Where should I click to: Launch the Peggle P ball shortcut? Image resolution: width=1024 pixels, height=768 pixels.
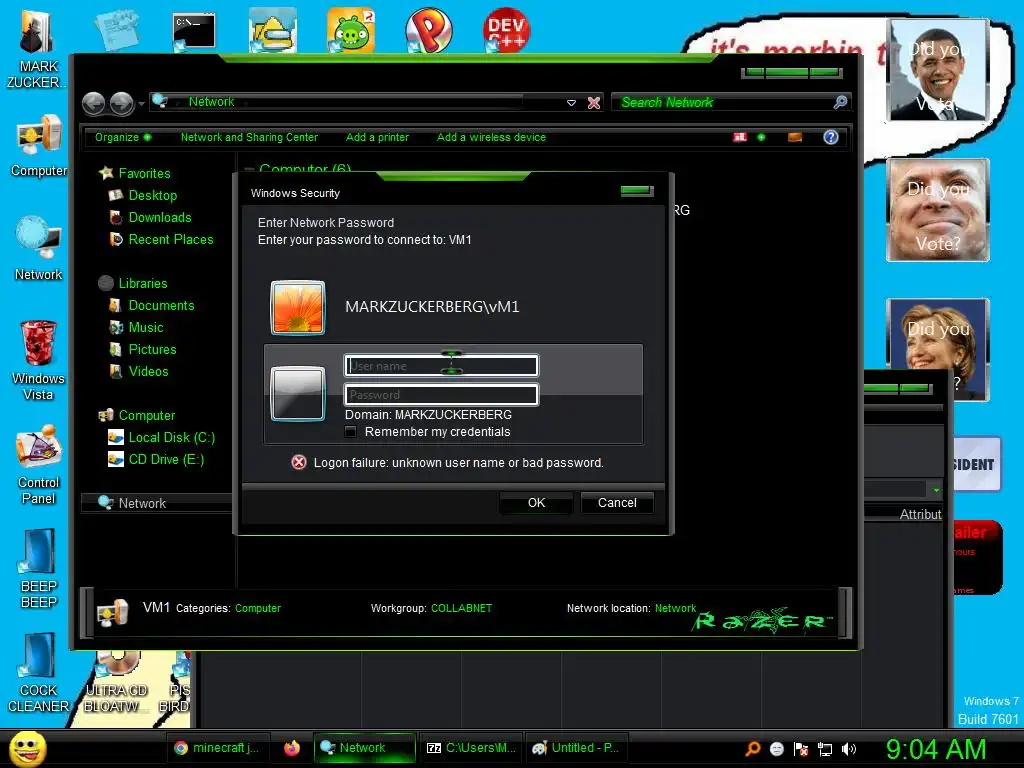[x=428, y=30]
